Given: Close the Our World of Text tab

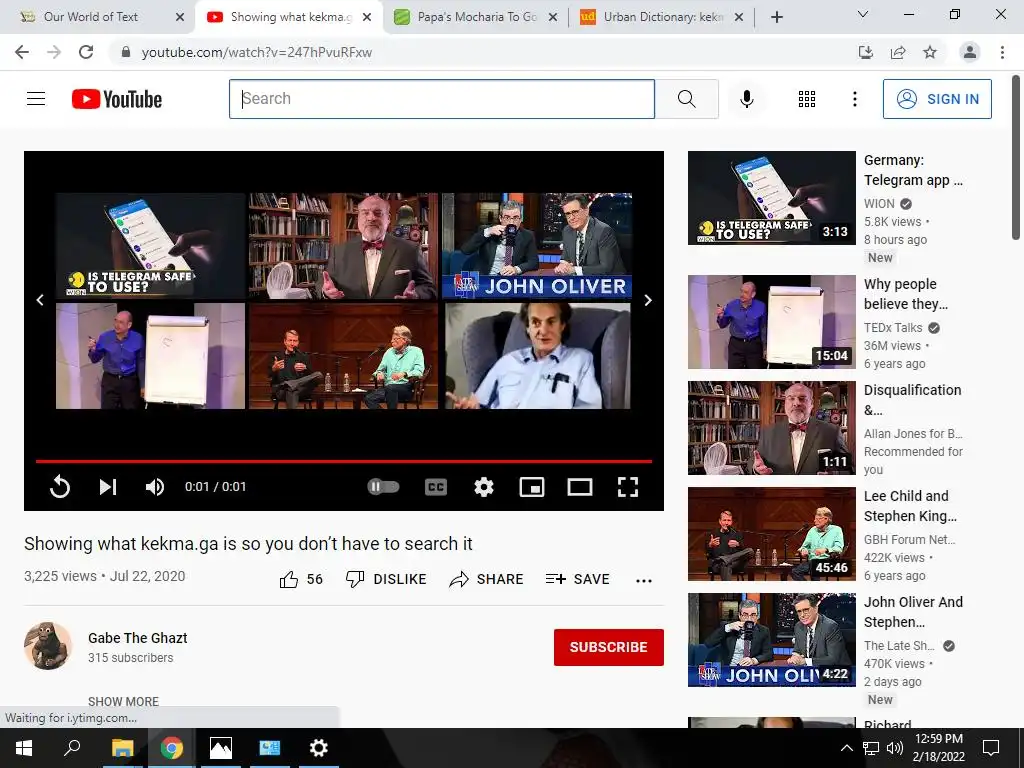Looking at the screenshot, I should pos(180,18).
